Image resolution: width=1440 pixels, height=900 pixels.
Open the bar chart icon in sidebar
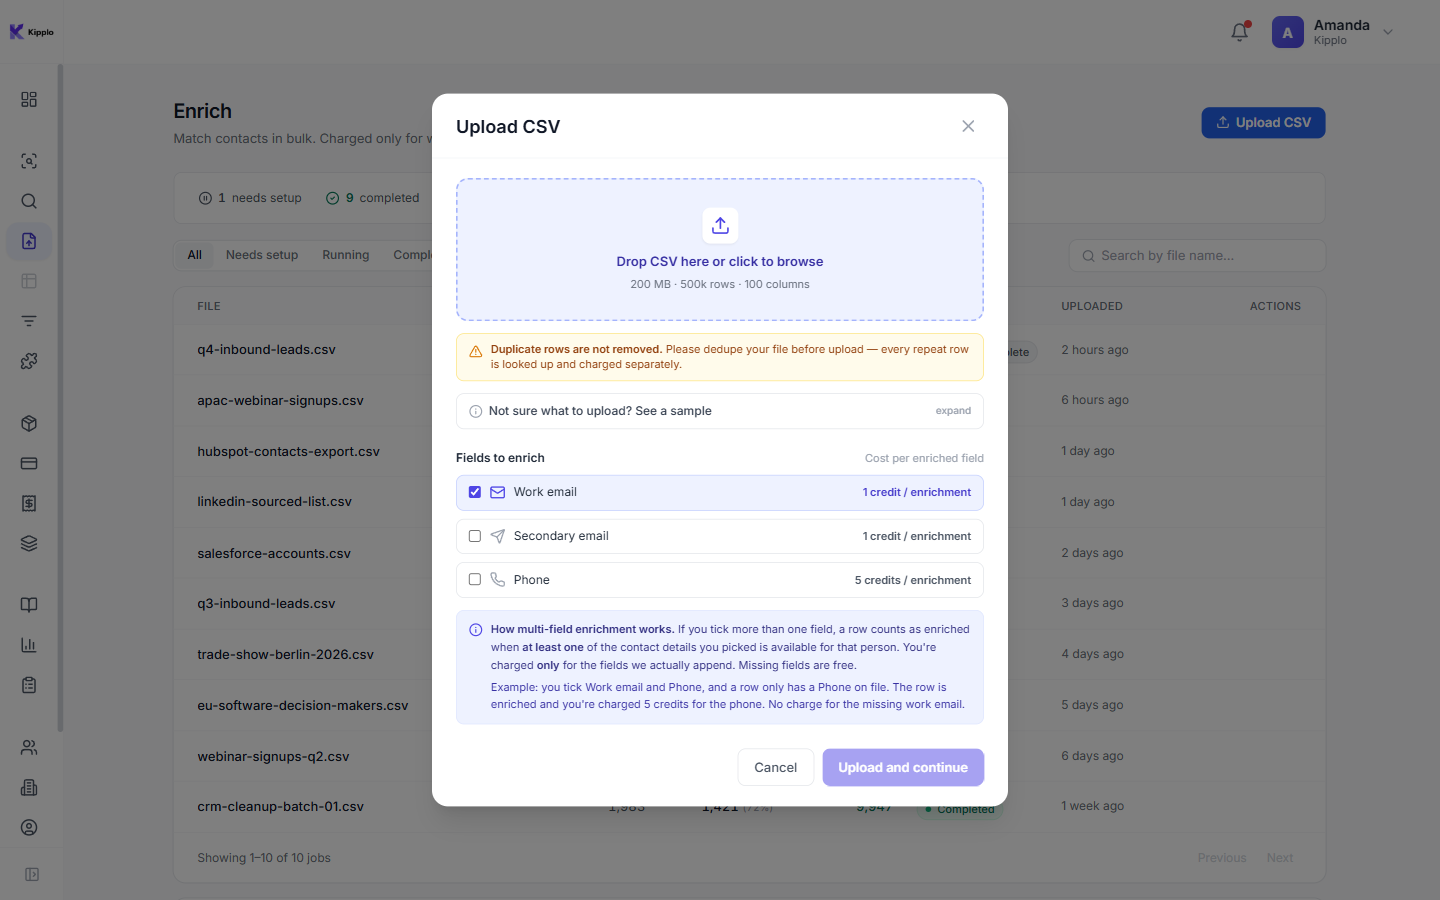pos(29,645)
